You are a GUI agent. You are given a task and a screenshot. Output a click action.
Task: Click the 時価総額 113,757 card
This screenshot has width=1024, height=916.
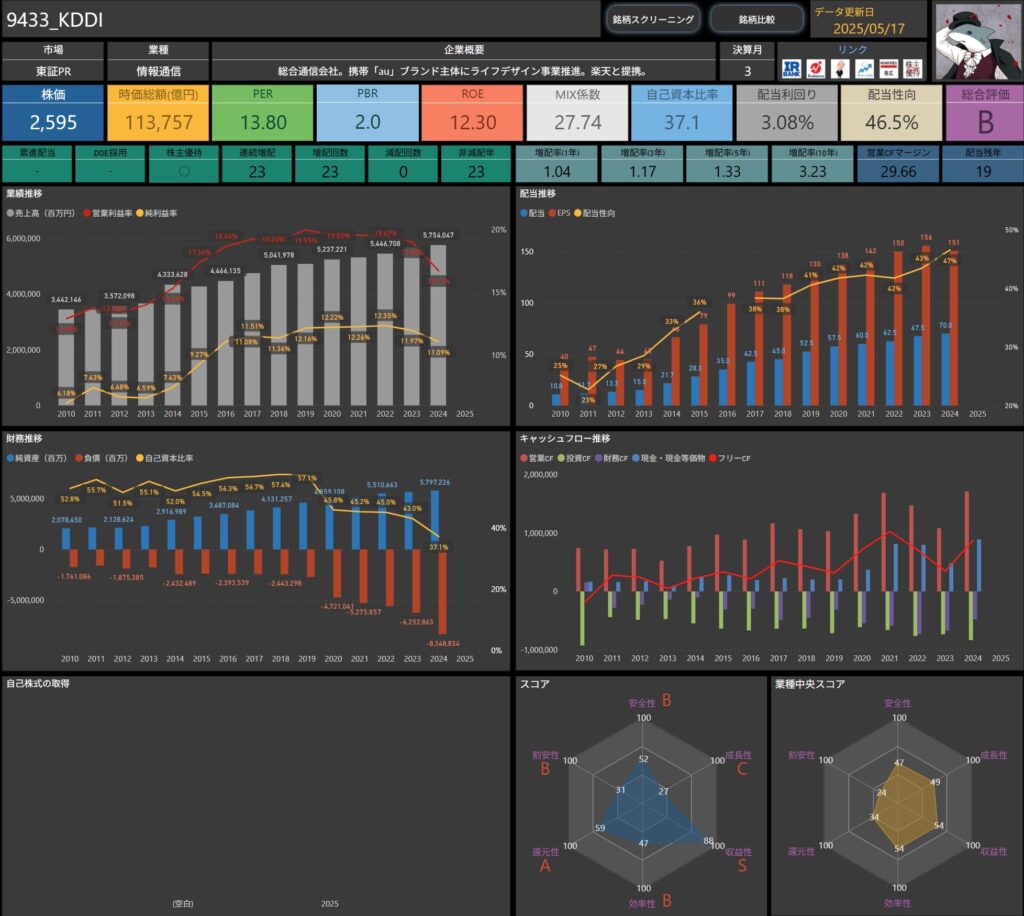point(158,112)
